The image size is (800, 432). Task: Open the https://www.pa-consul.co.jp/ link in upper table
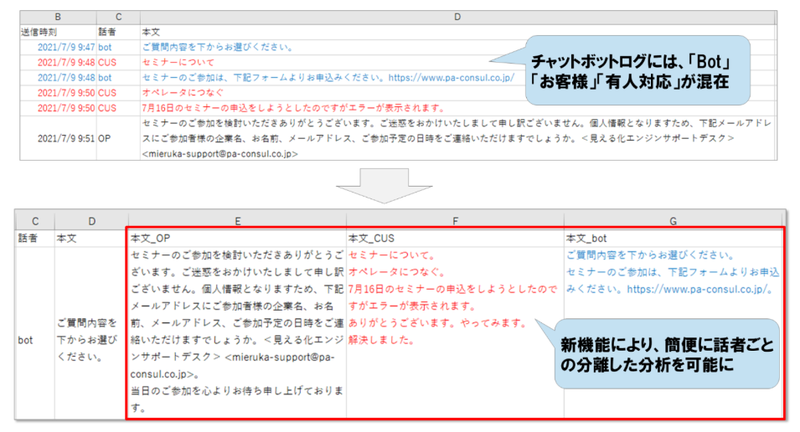[451, 78]
